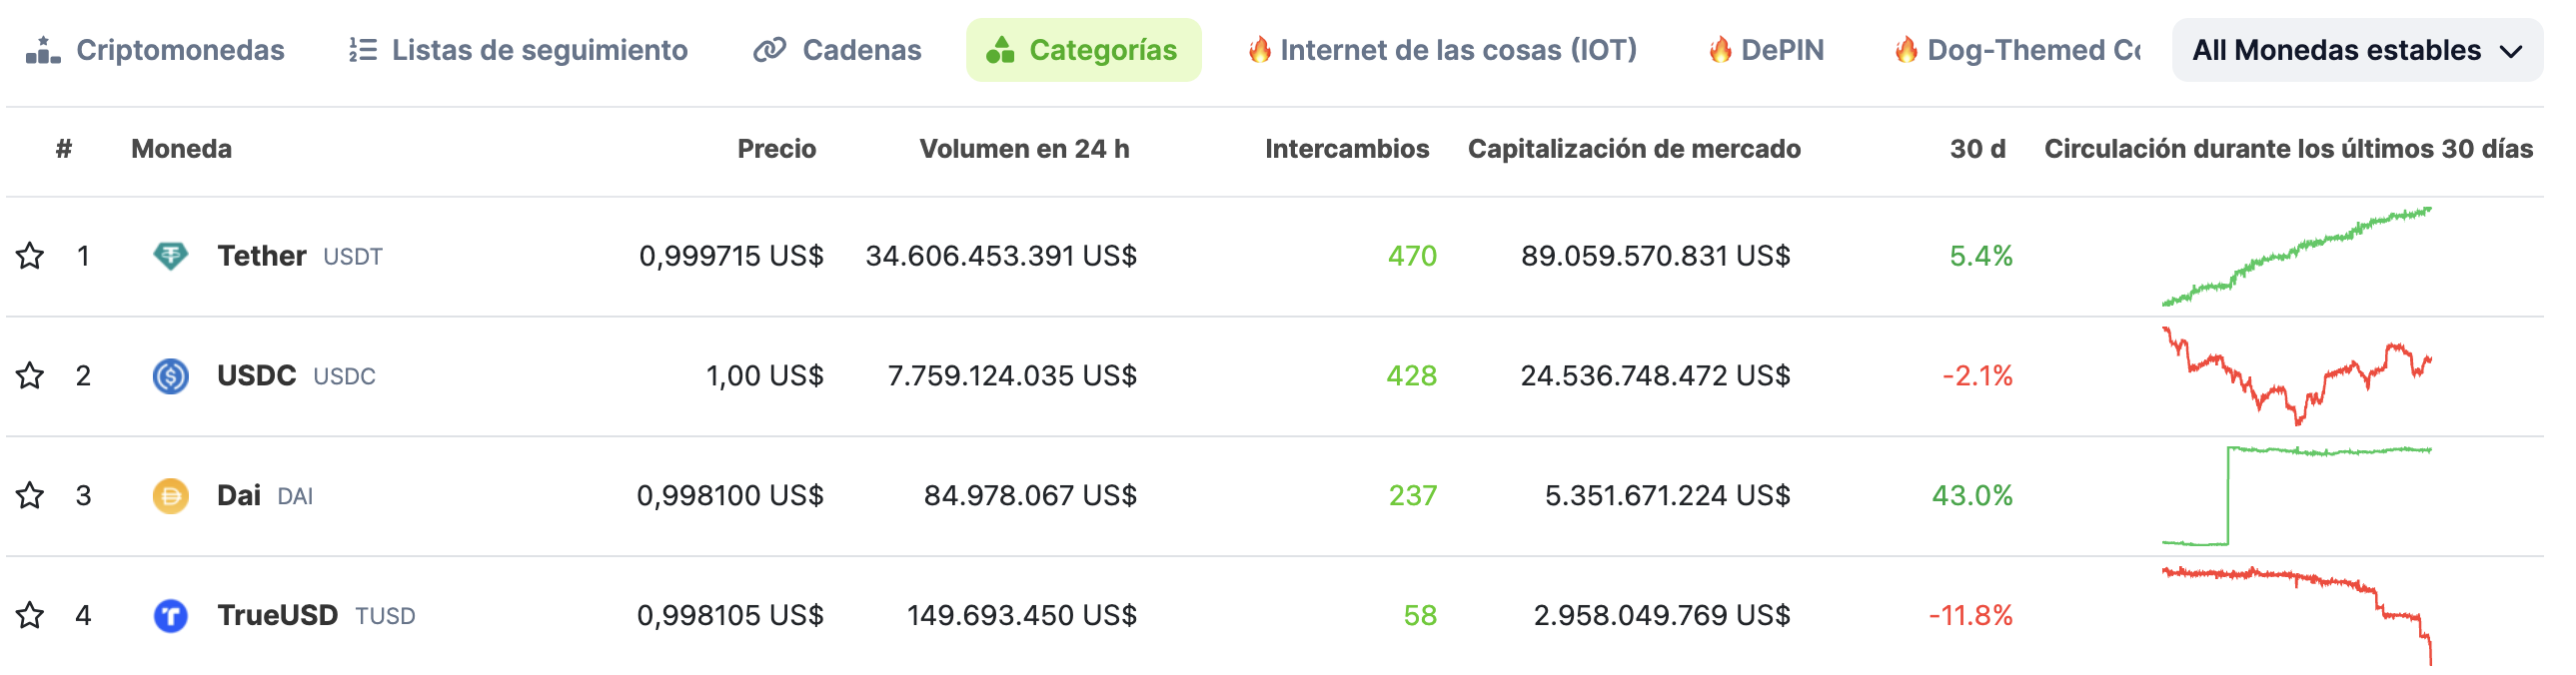Toggle favorite star for USDC
The image size is (2576, 675).
[30, 376]
